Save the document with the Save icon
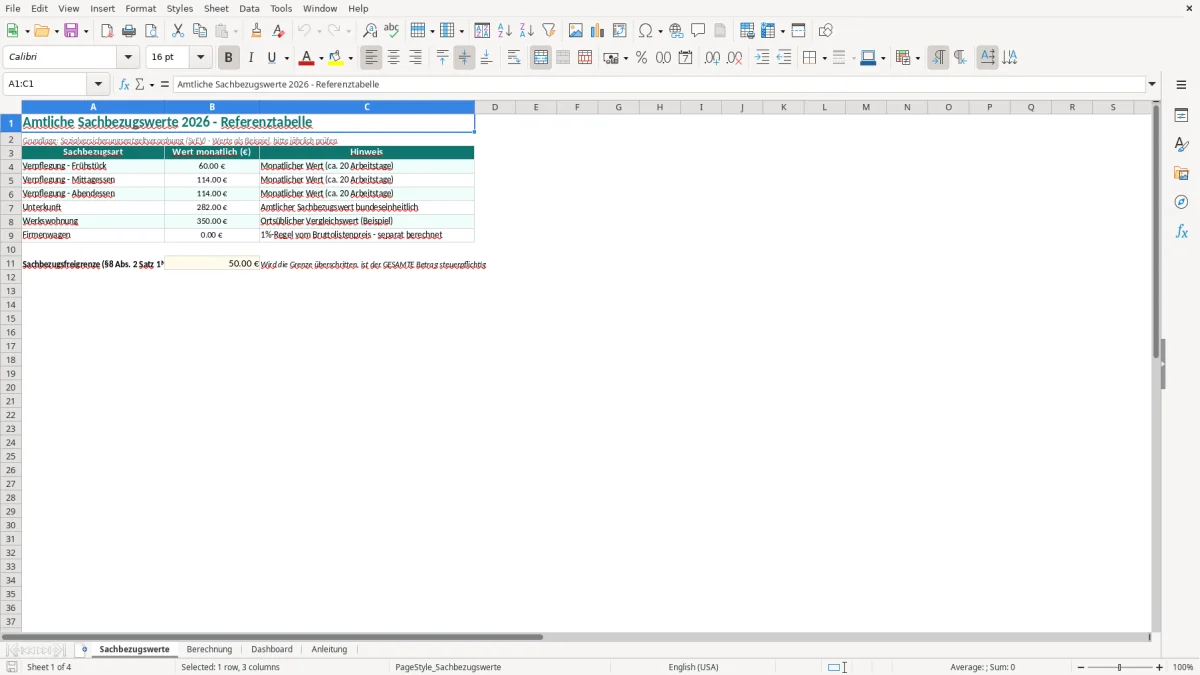The width and height of the screenshot is (1200, 675). click(71, 31)
